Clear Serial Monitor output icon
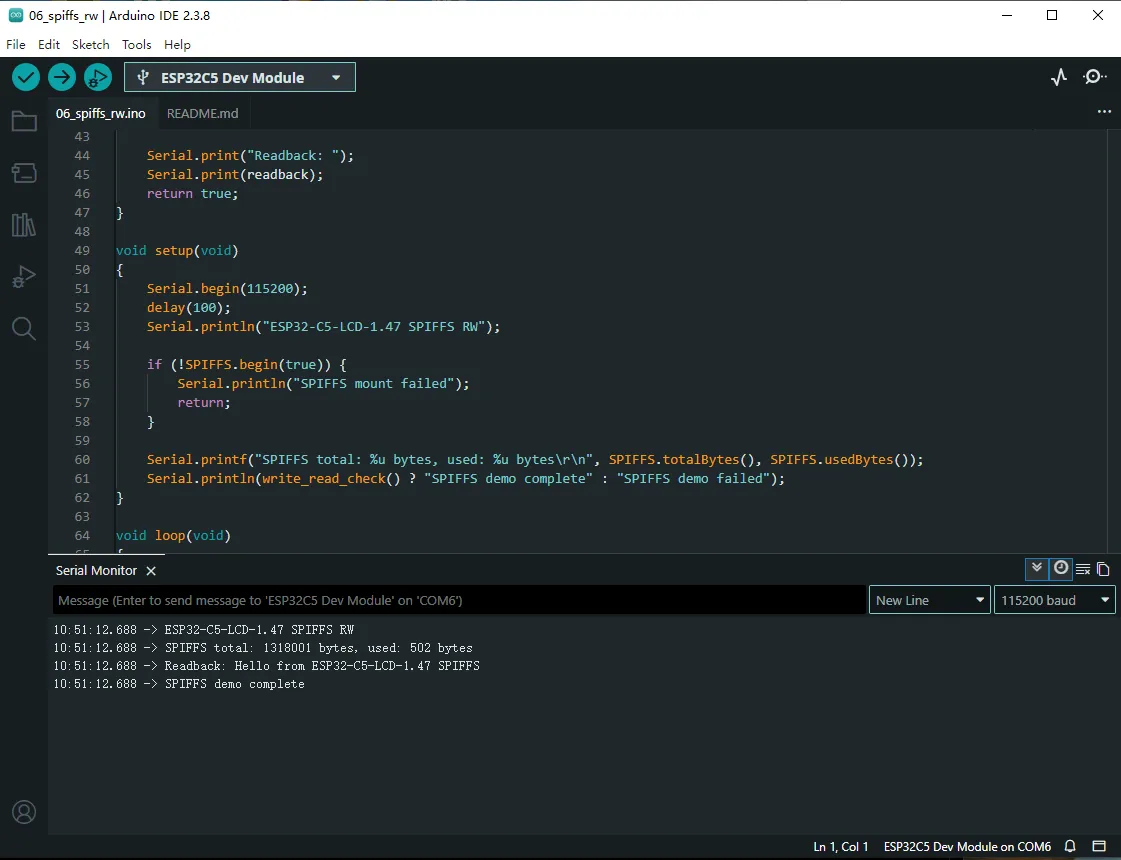The image size is (1121, 860). click(1083, 570)
